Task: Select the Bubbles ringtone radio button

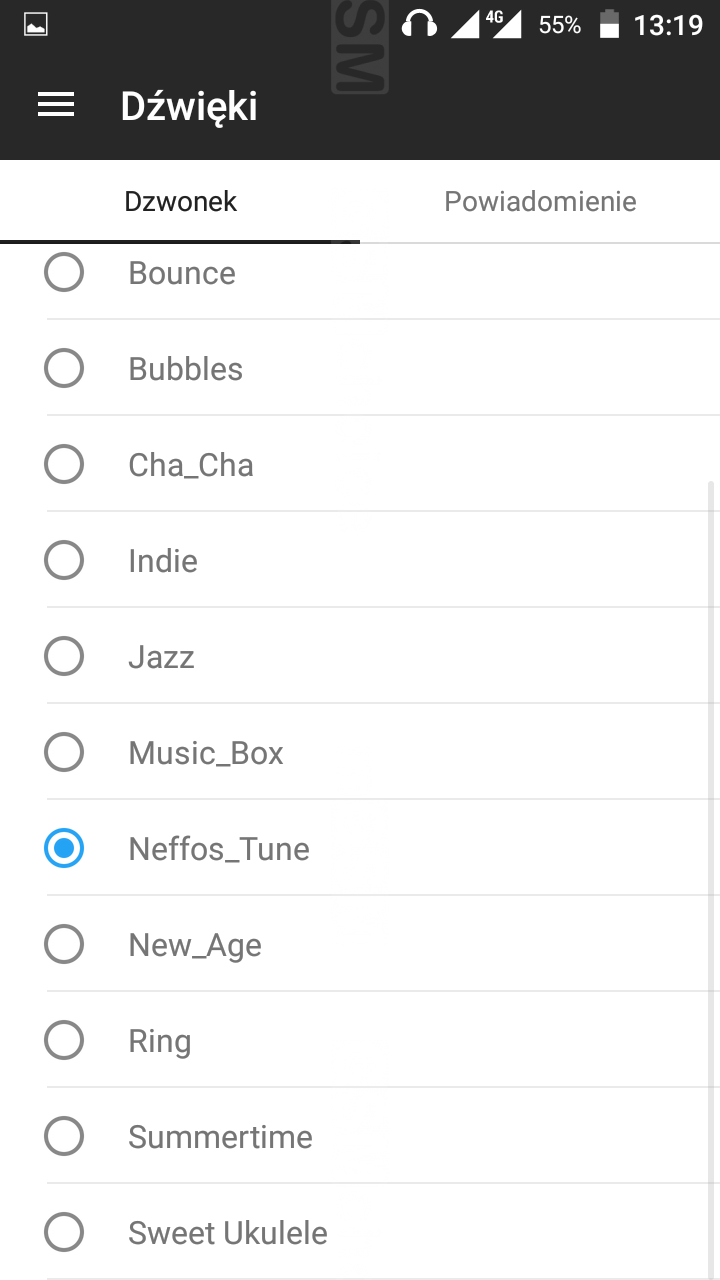Action: (x=64, y=368)
